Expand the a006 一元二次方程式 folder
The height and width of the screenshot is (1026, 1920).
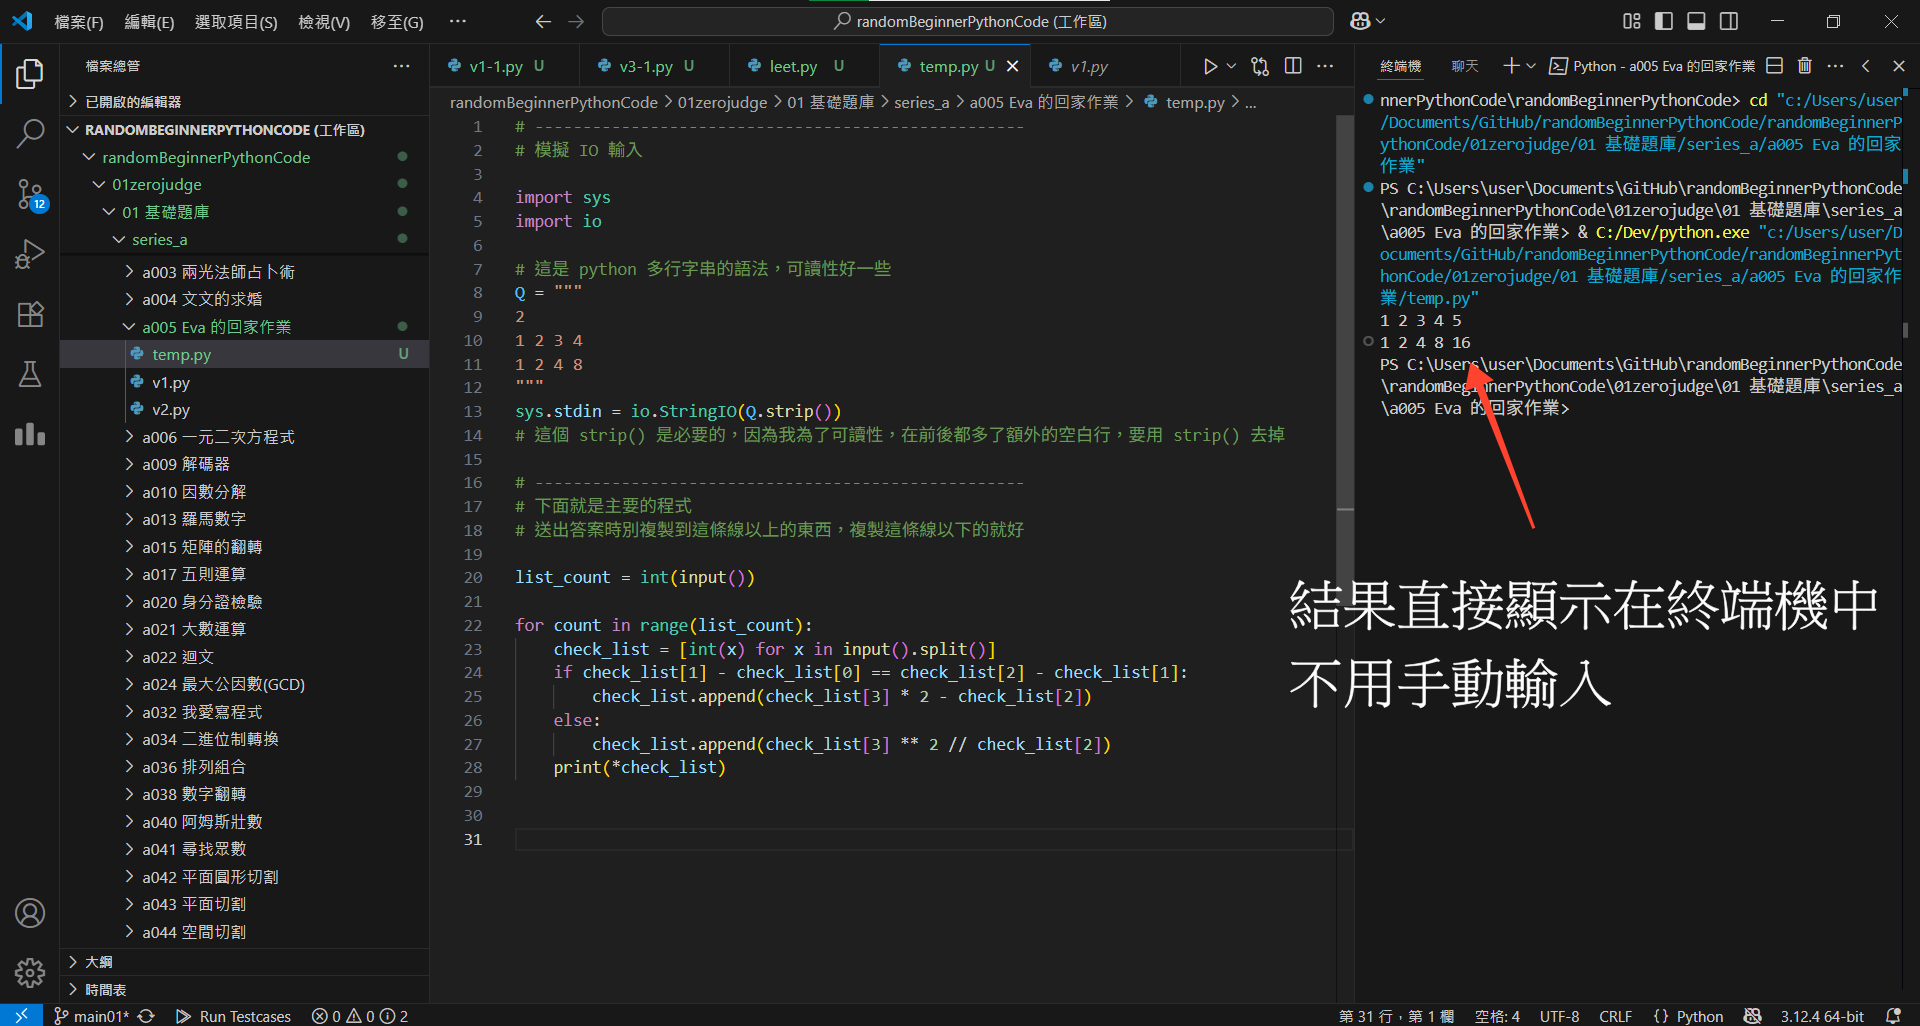click(x=218, y=437)
